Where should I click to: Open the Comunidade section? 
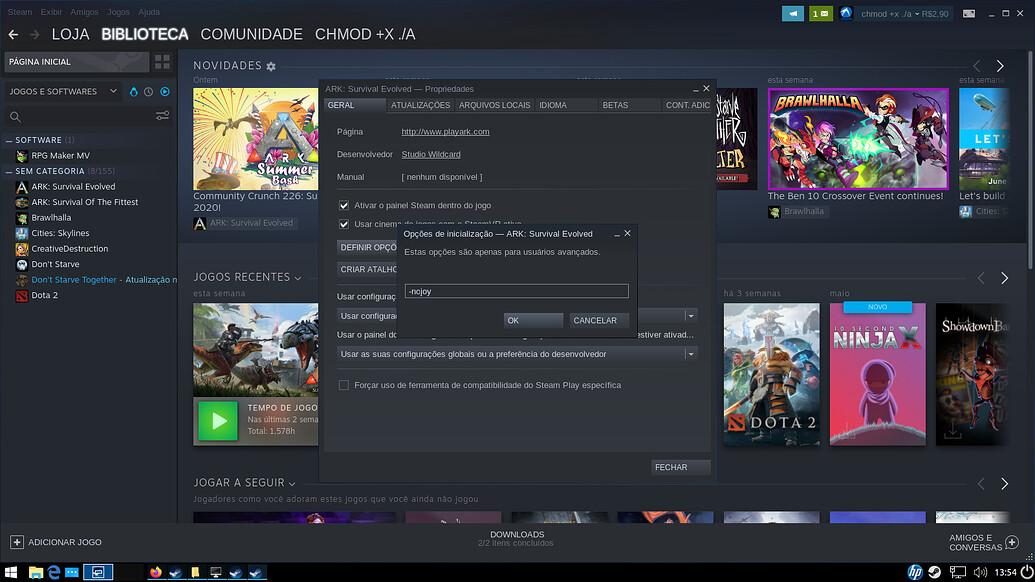point(251,34)
